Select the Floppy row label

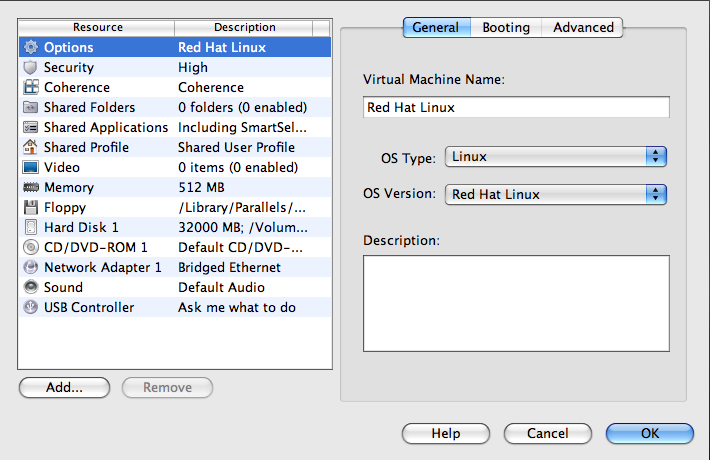65,207
